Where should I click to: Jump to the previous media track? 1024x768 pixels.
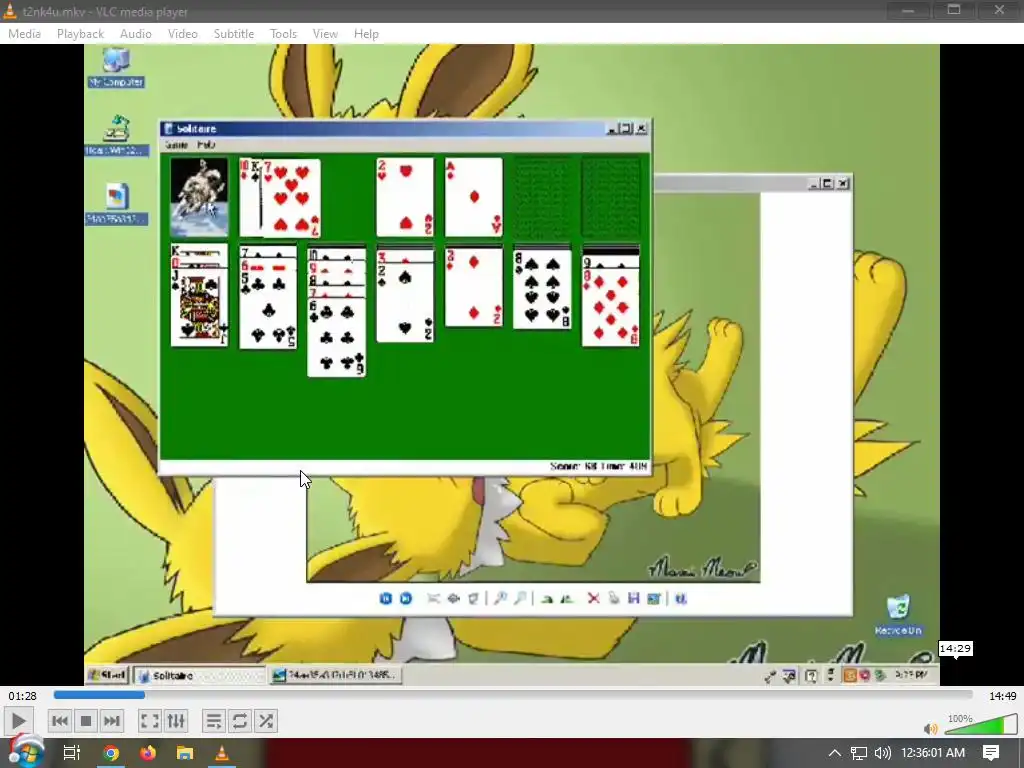[59, 721]
